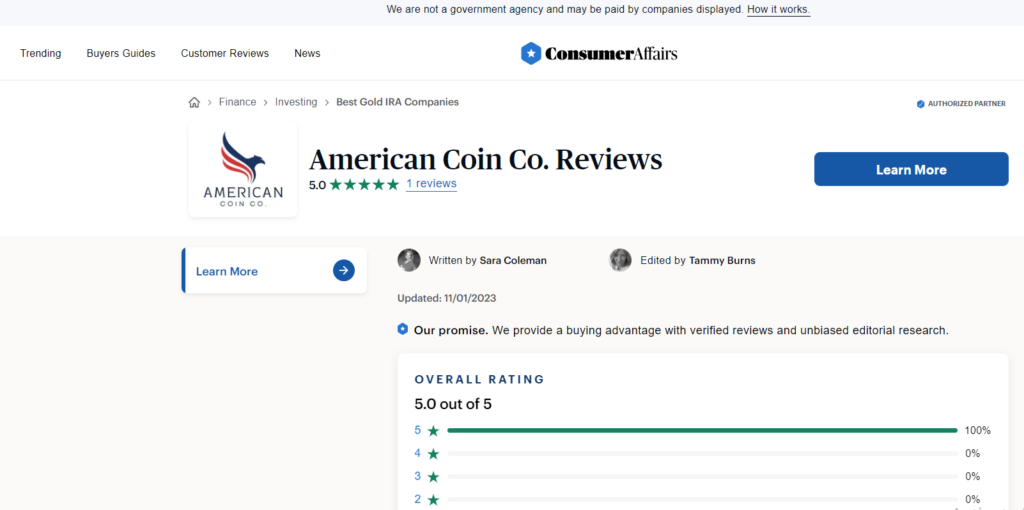This screenshot has width=1024, height=510.
Task: Click the Our promise hexagon icon
Action: coord(403,329)
